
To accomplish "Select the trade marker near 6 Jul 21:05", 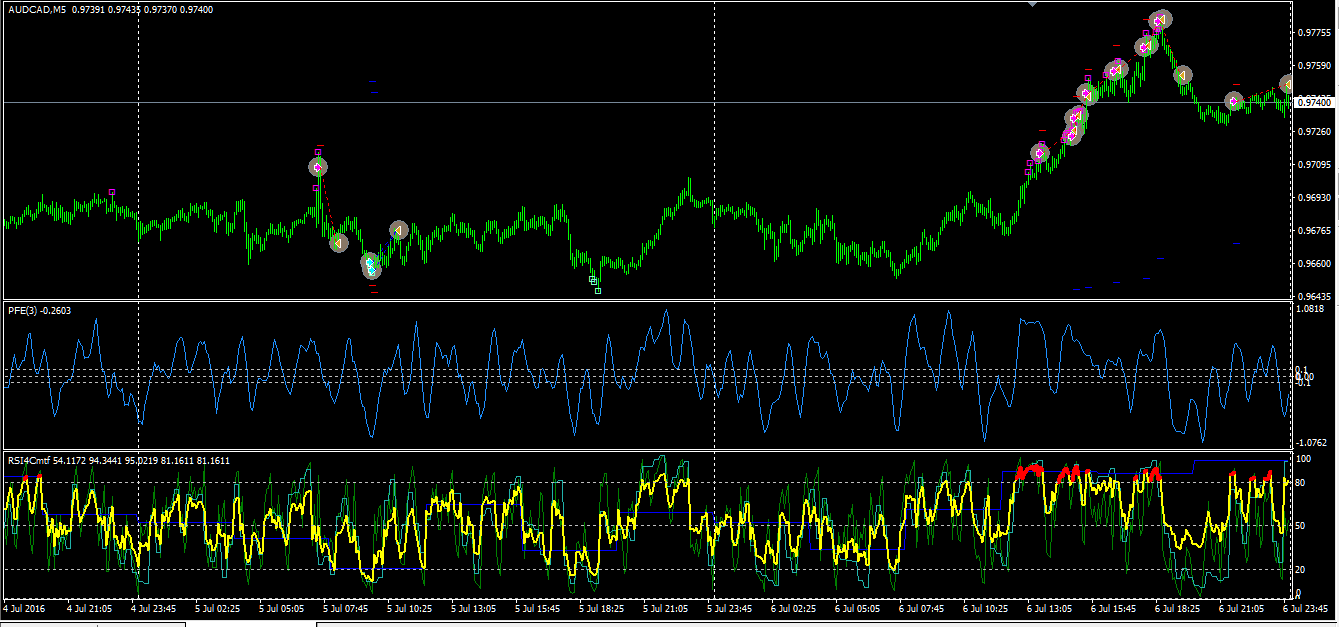I will (1234, 101).
